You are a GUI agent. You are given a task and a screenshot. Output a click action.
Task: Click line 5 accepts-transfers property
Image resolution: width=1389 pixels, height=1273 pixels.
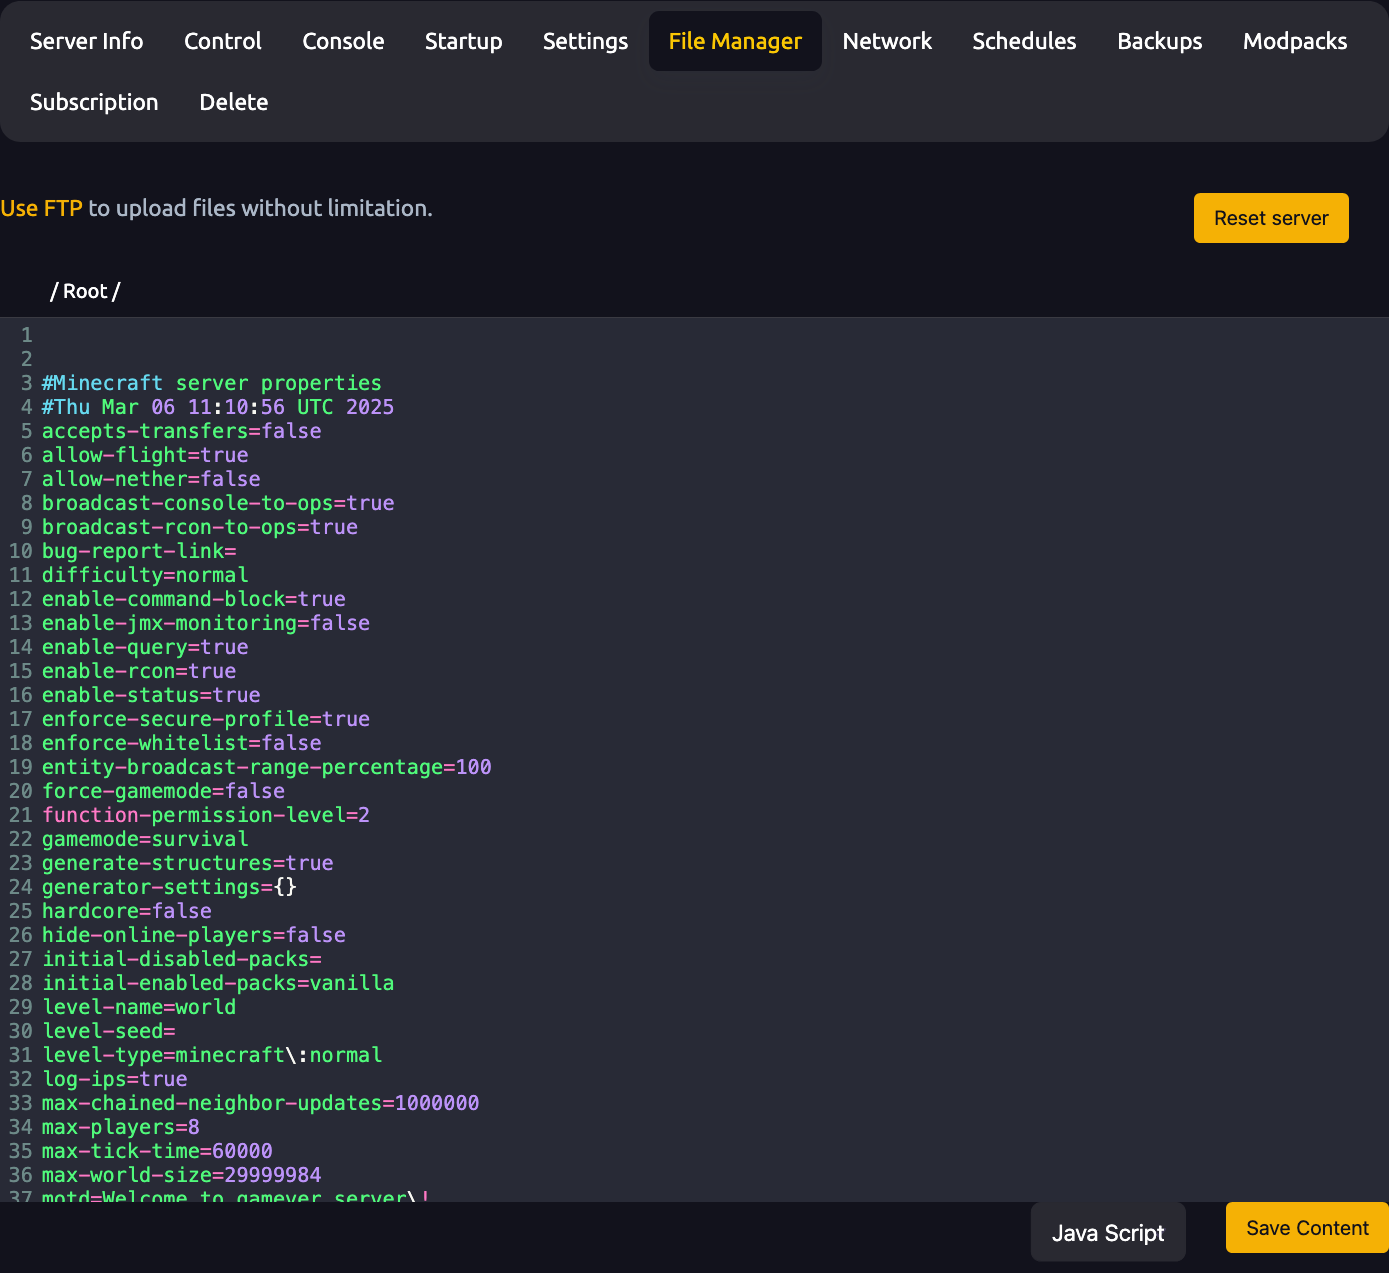pos(181,431)
